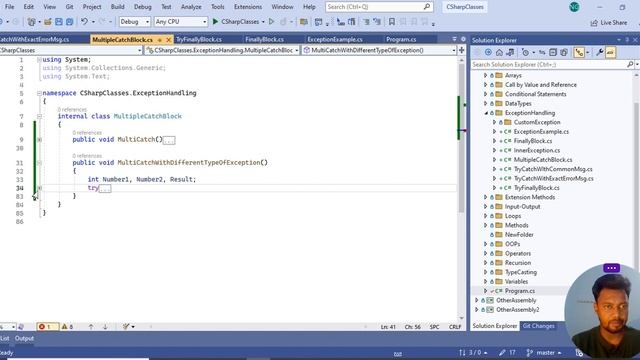Open the Debug configuration dropdown
640x360 pixels.
135,22
